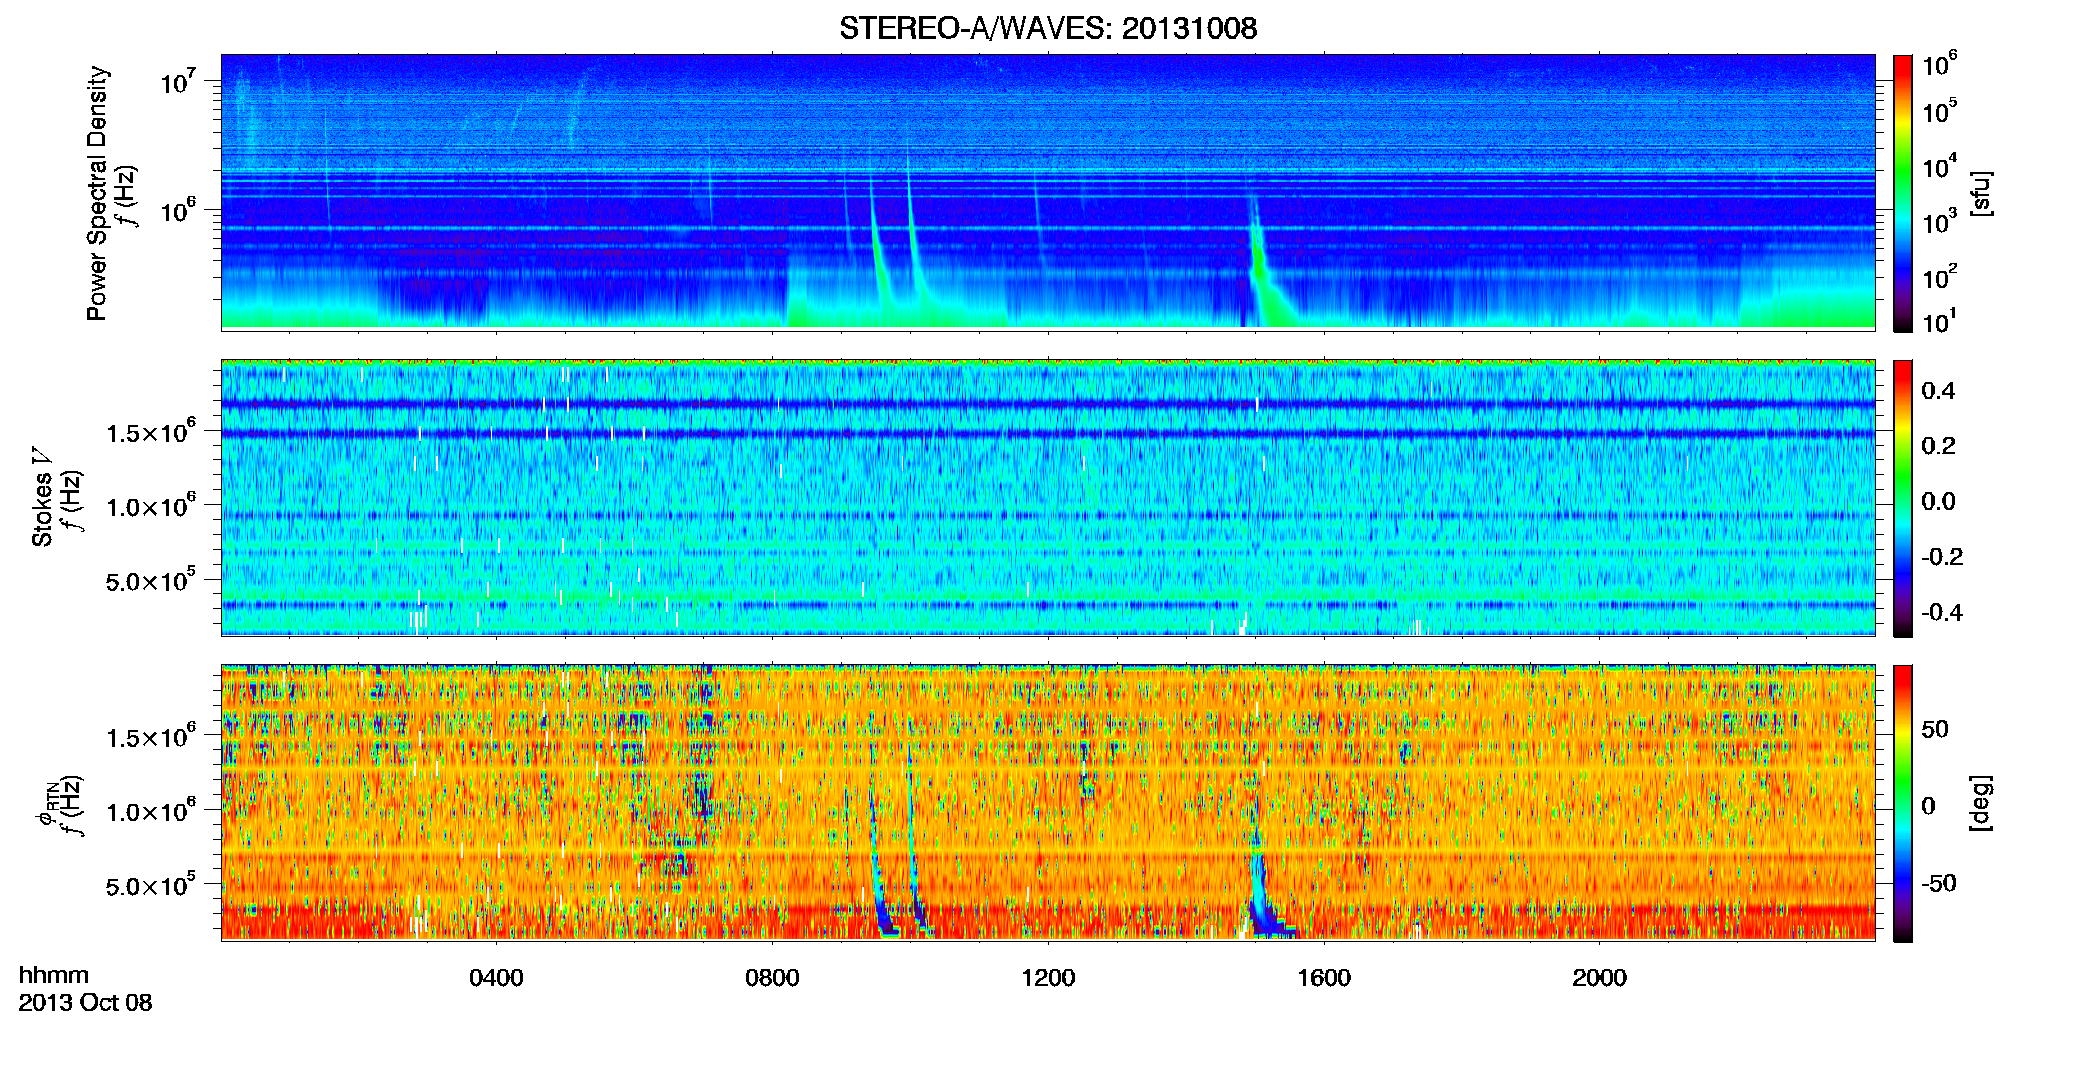Select the "Power Spectral Density" axis label

pos(97,193)
